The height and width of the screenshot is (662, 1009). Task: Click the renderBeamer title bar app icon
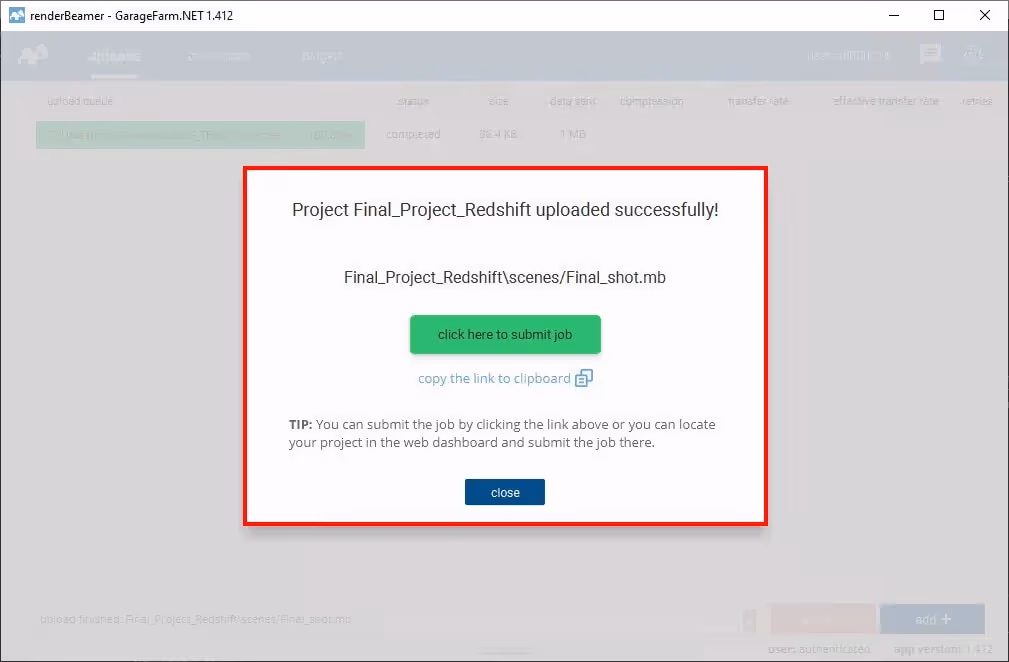point(17,15)
